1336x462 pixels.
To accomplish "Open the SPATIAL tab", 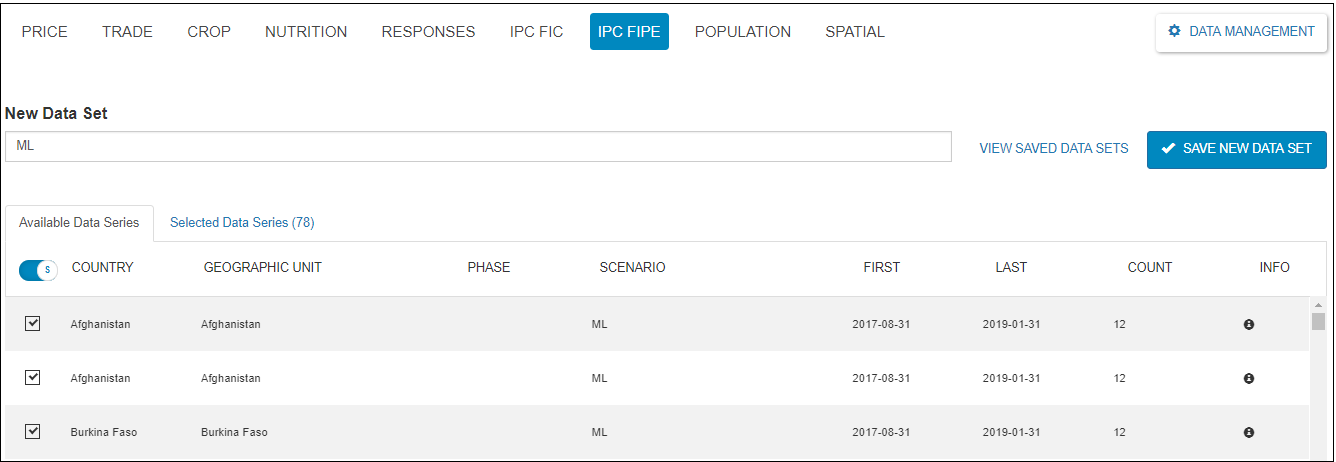I will (854, 32).
